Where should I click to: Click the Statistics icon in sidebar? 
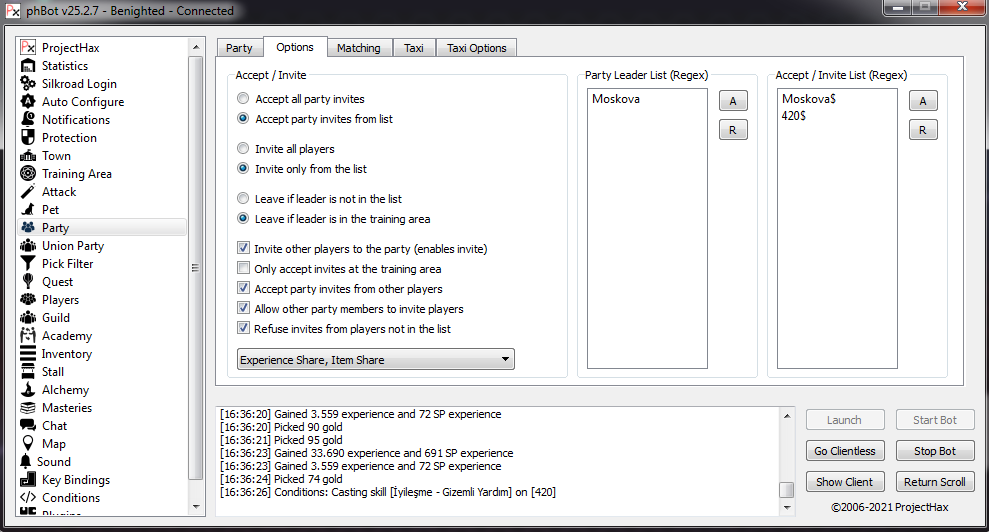pyautogui.click(x=28, y=66)
